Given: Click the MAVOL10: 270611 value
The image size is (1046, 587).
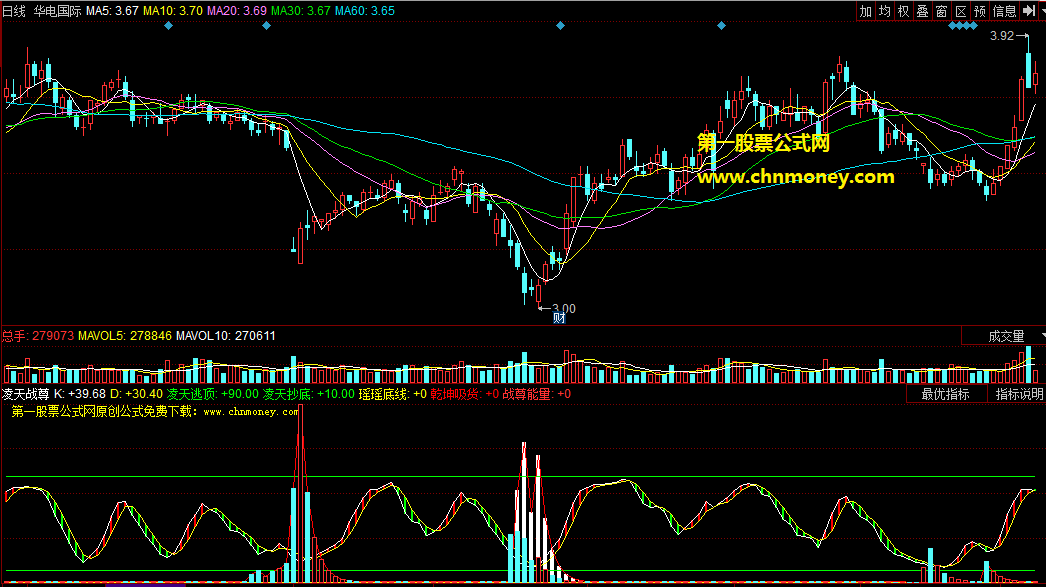Looking at the screenshot, I should pyautogui.click(x=225, y=336).
